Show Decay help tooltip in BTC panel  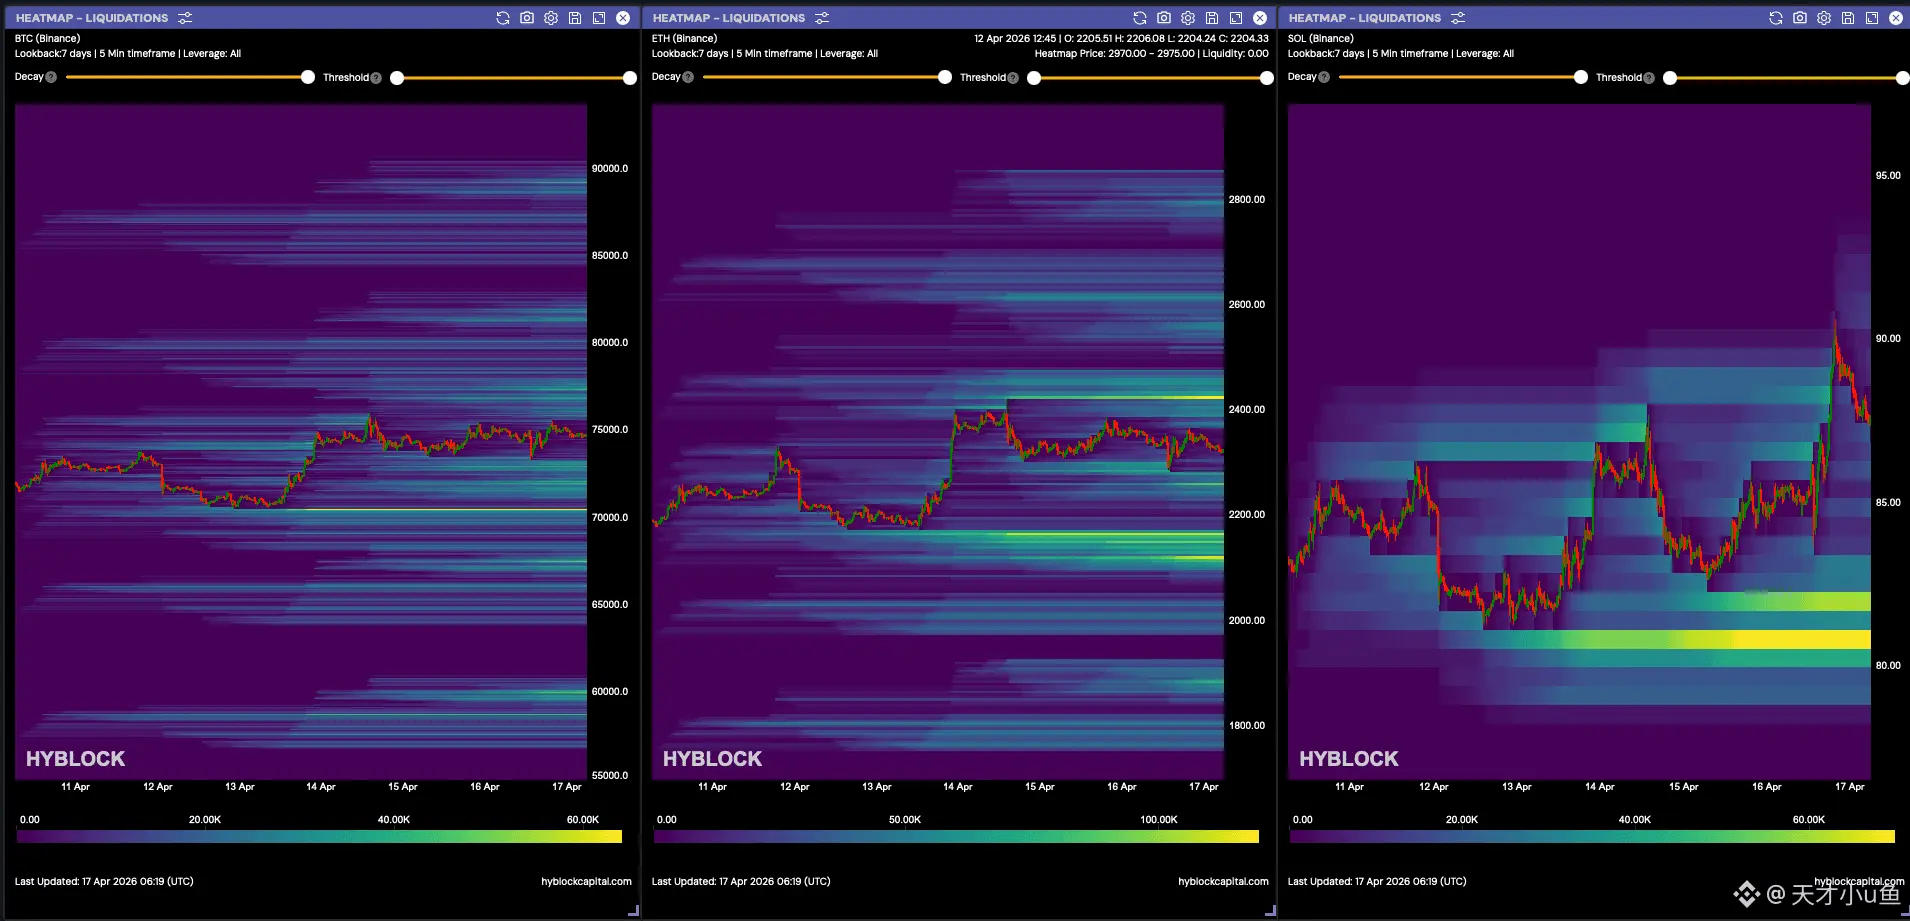(x=51, y=77)
